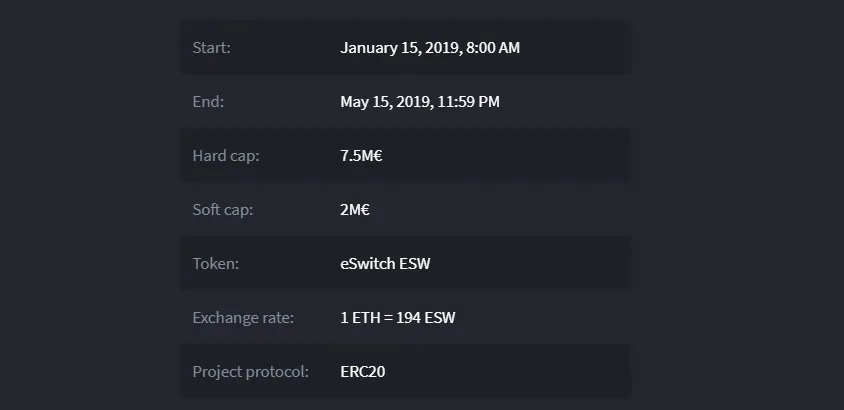Click the 8:00 AM start time
The width and height of the screenshot is (844, 410).
(493, 47)
